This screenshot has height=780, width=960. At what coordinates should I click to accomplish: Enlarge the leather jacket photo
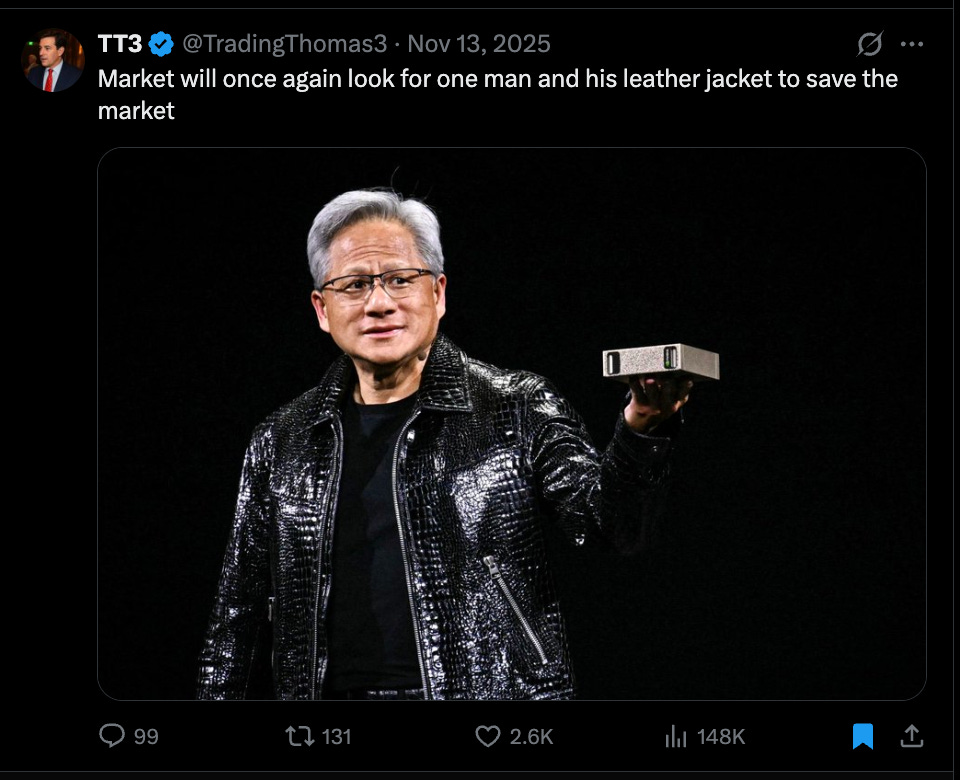point(512,424)
